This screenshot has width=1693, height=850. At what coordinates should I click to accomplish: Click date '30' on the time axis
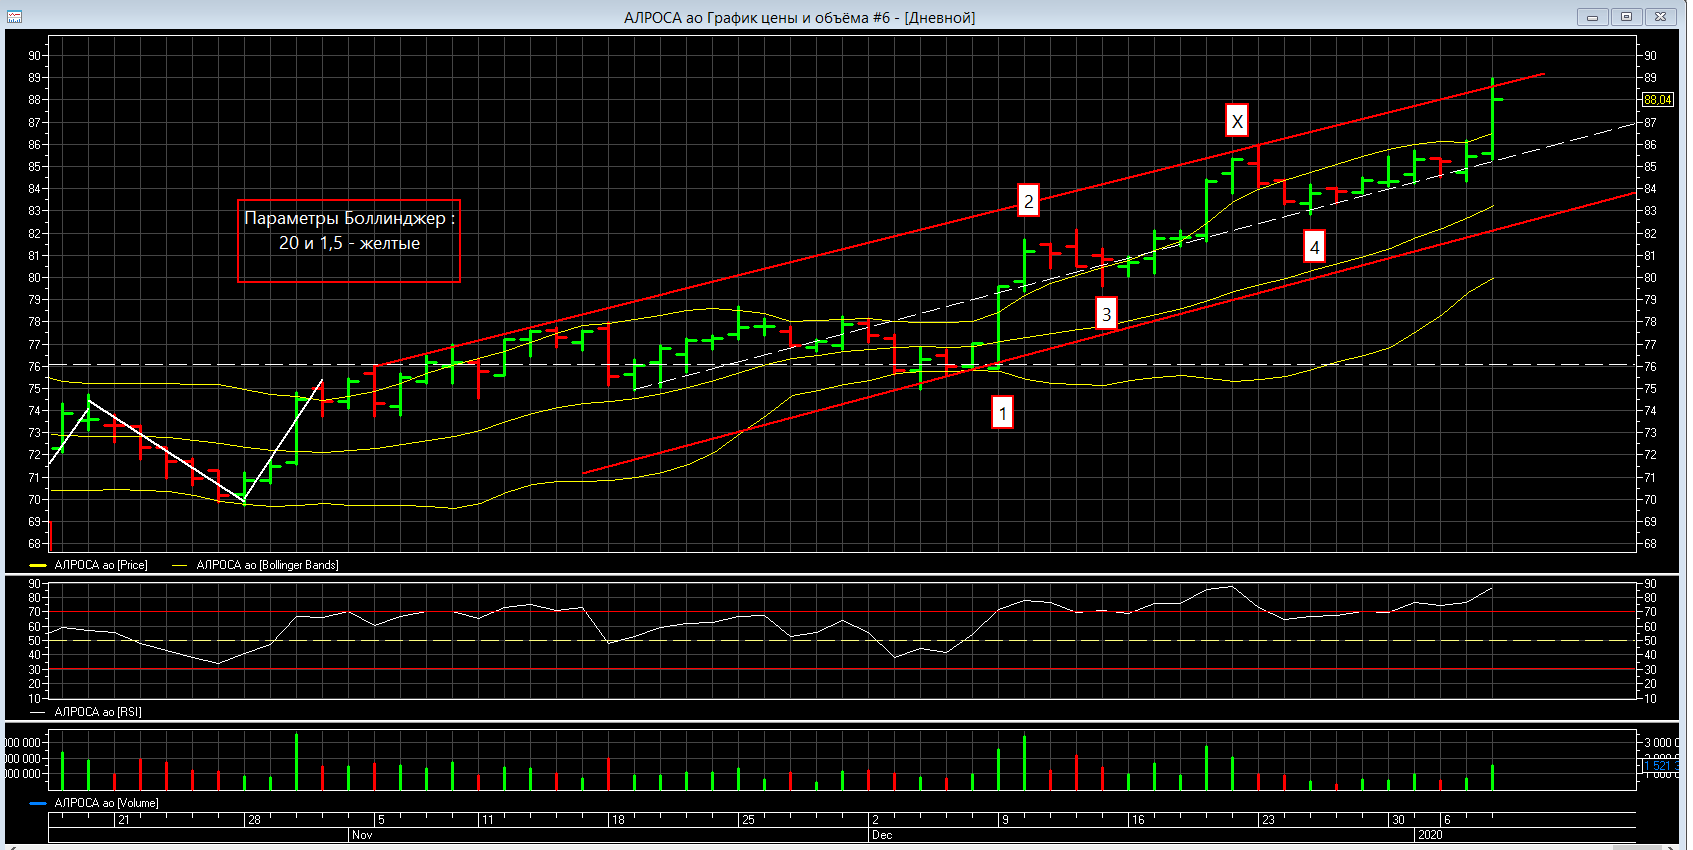click(x=1398, y=820)
